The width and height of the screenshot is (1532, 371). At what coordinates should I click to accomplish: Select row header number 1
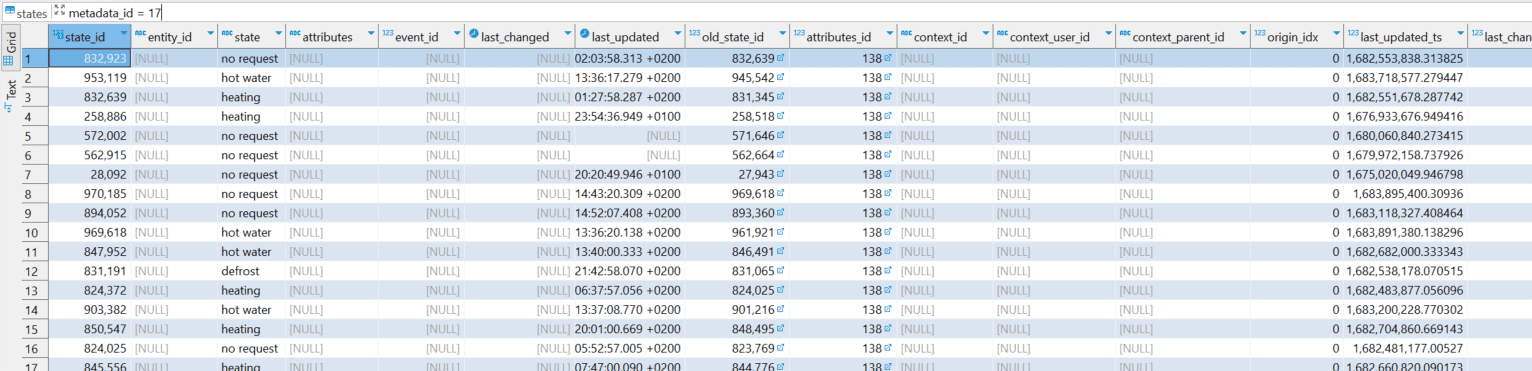tap(35, 59)
